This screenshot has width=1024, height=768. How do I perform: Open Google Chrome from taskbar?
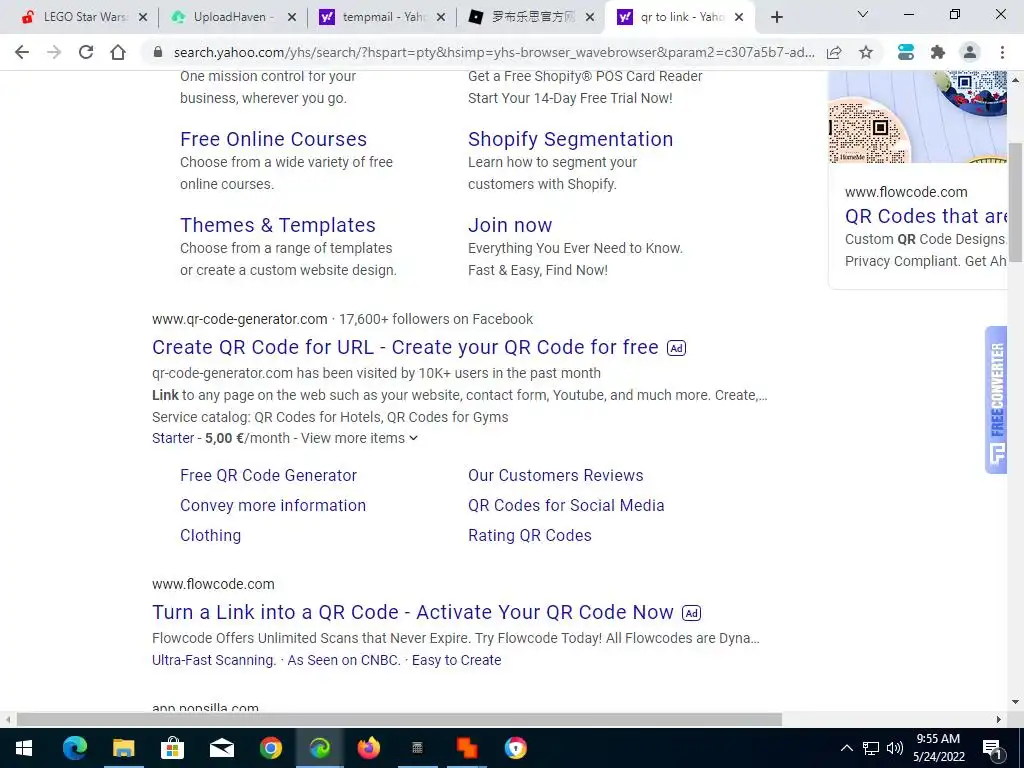270,748
